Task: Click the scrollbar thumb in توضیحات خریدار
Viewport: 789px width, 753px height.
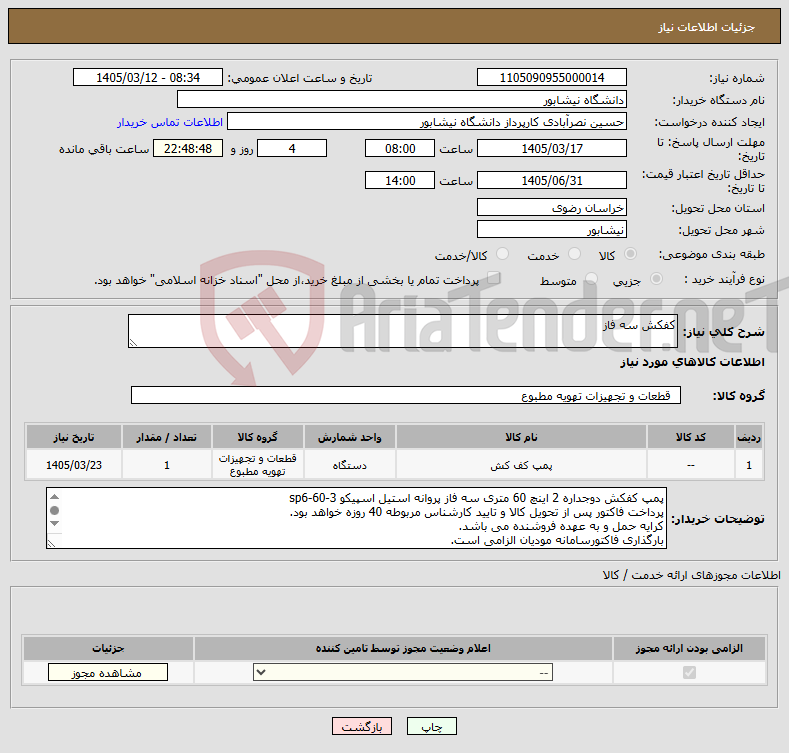Action: click(55, 510)
